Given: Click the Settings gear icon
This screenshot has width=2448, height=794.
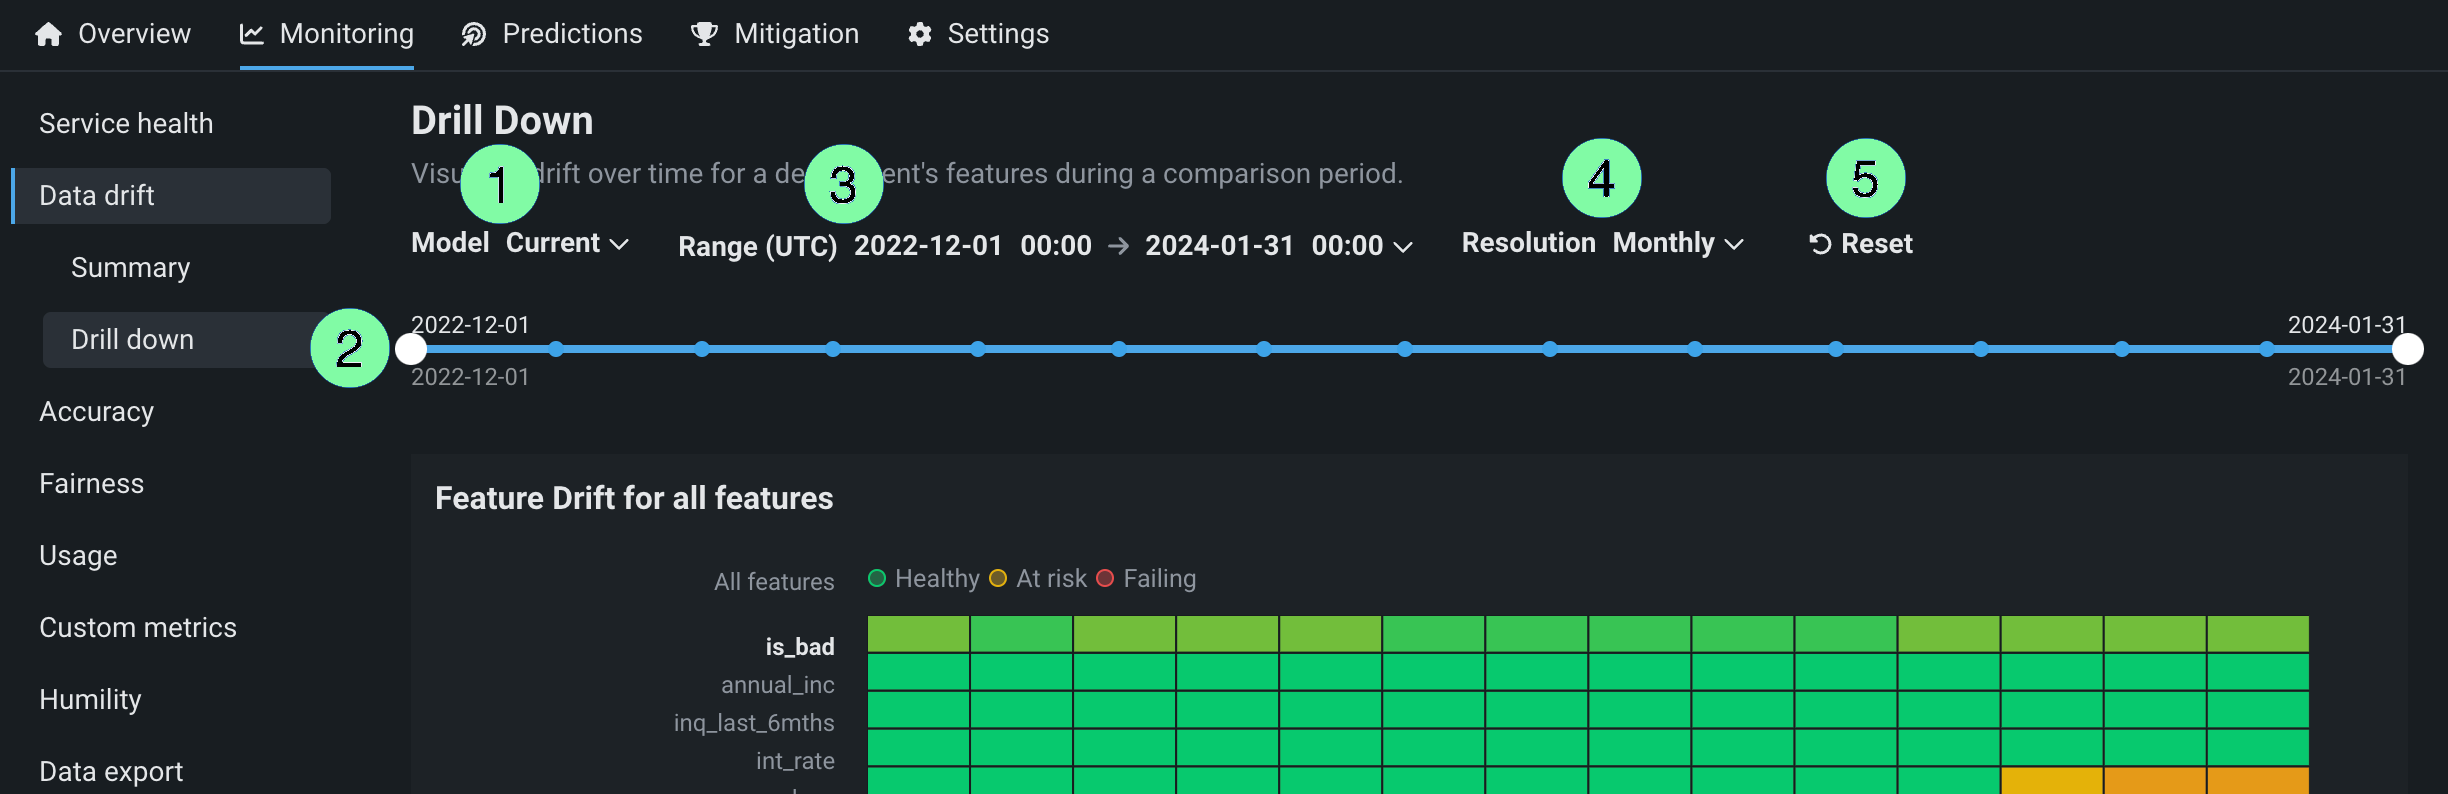Looking at the screenshot, I should (x=919, y=34).
